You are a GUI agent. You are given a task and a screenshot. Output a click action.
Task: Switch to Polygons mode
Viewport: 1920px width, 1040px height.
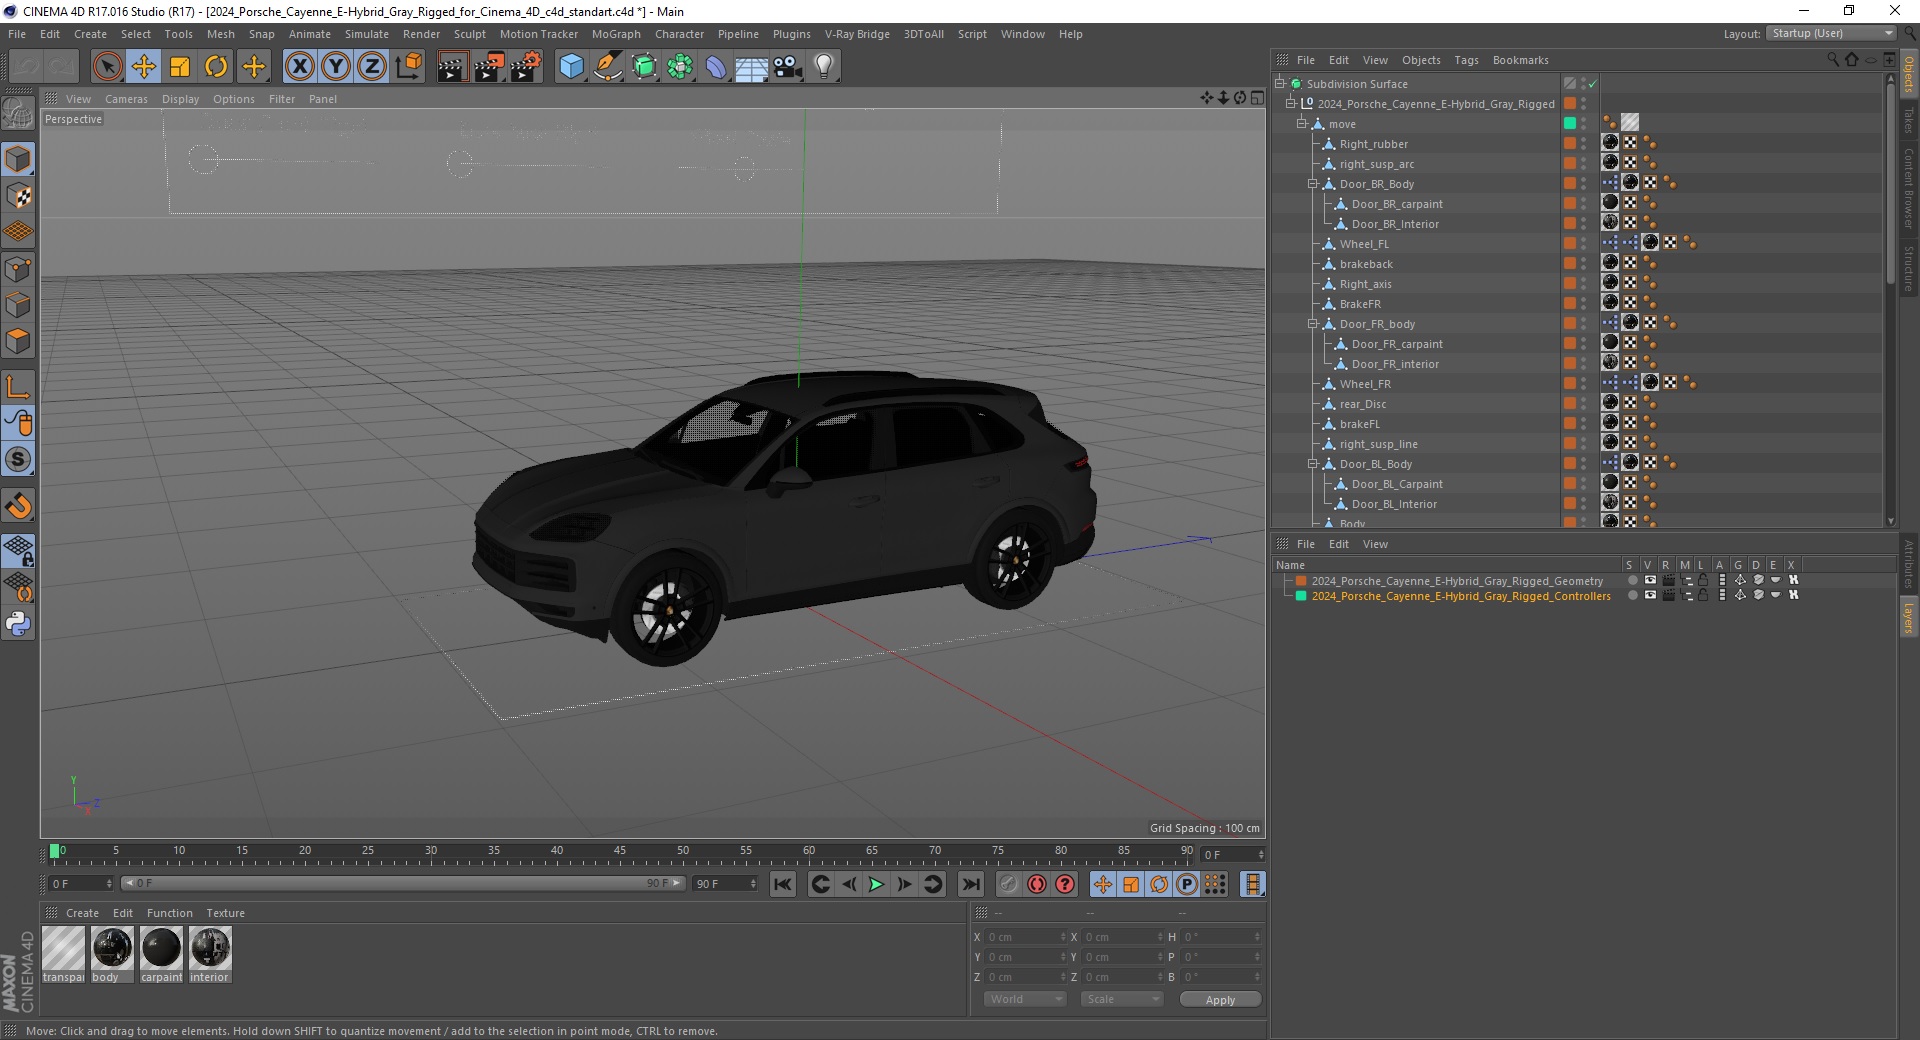(x=18, y=341)
